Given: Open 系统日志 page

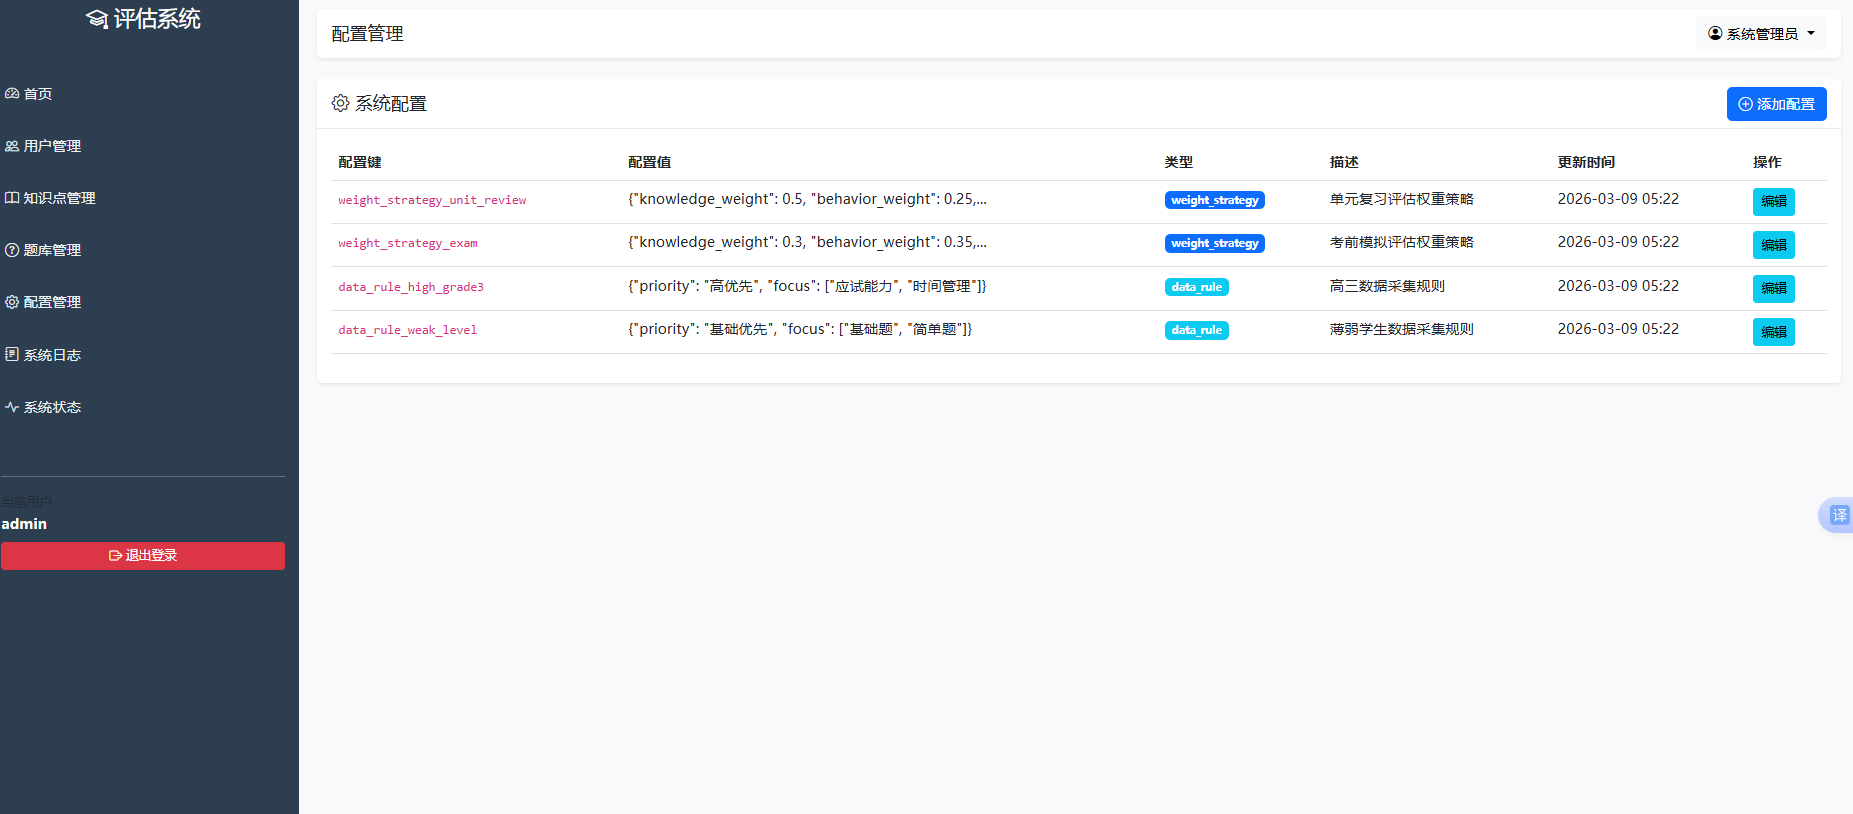Looking at the screenshot, I should pos(52,355).
